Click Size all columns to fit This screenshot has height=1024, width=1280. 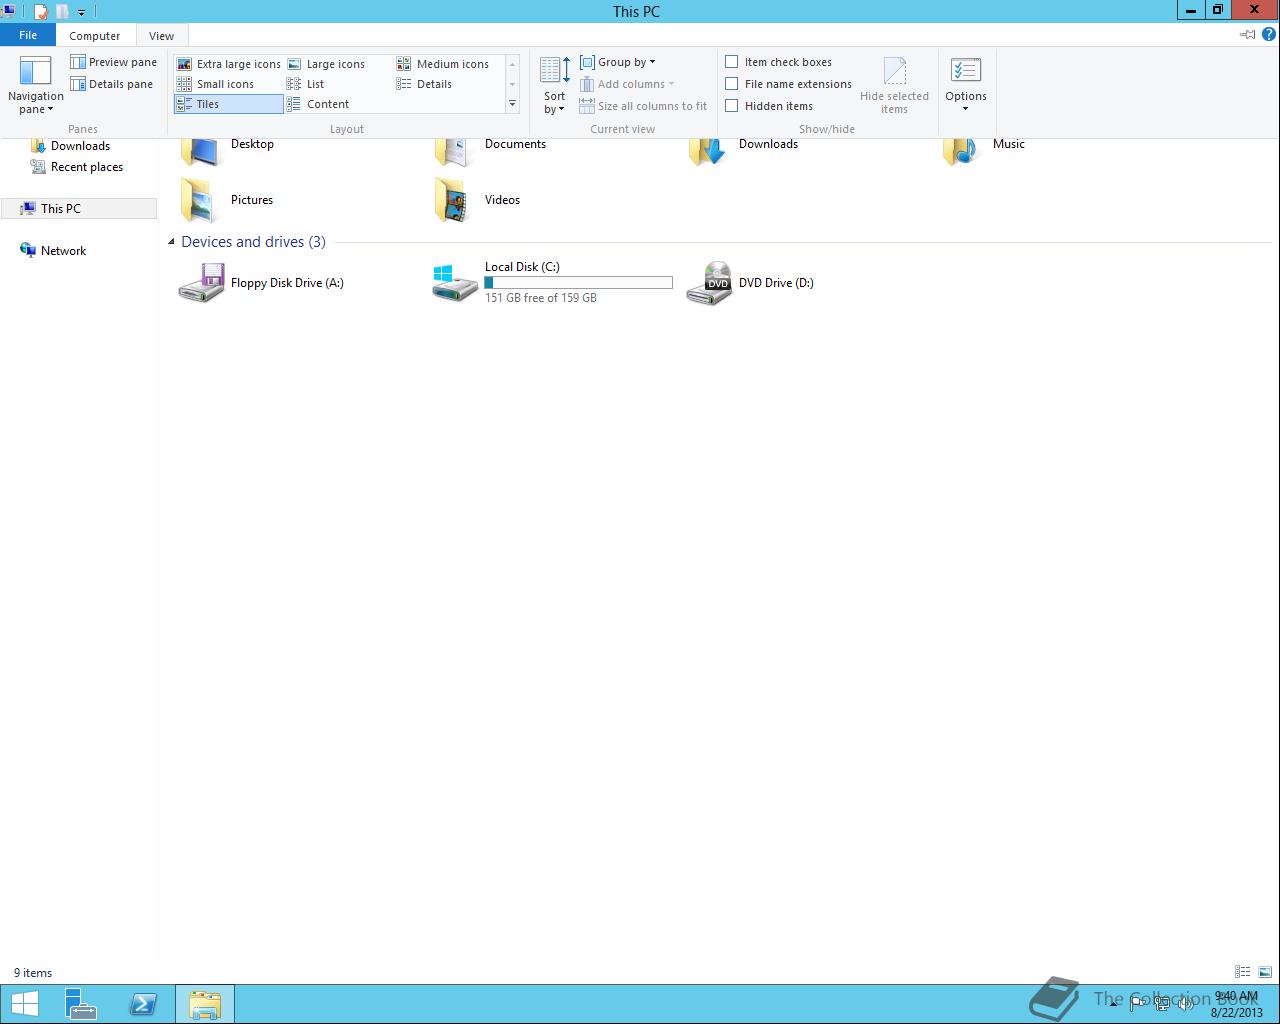click(643, 106)
